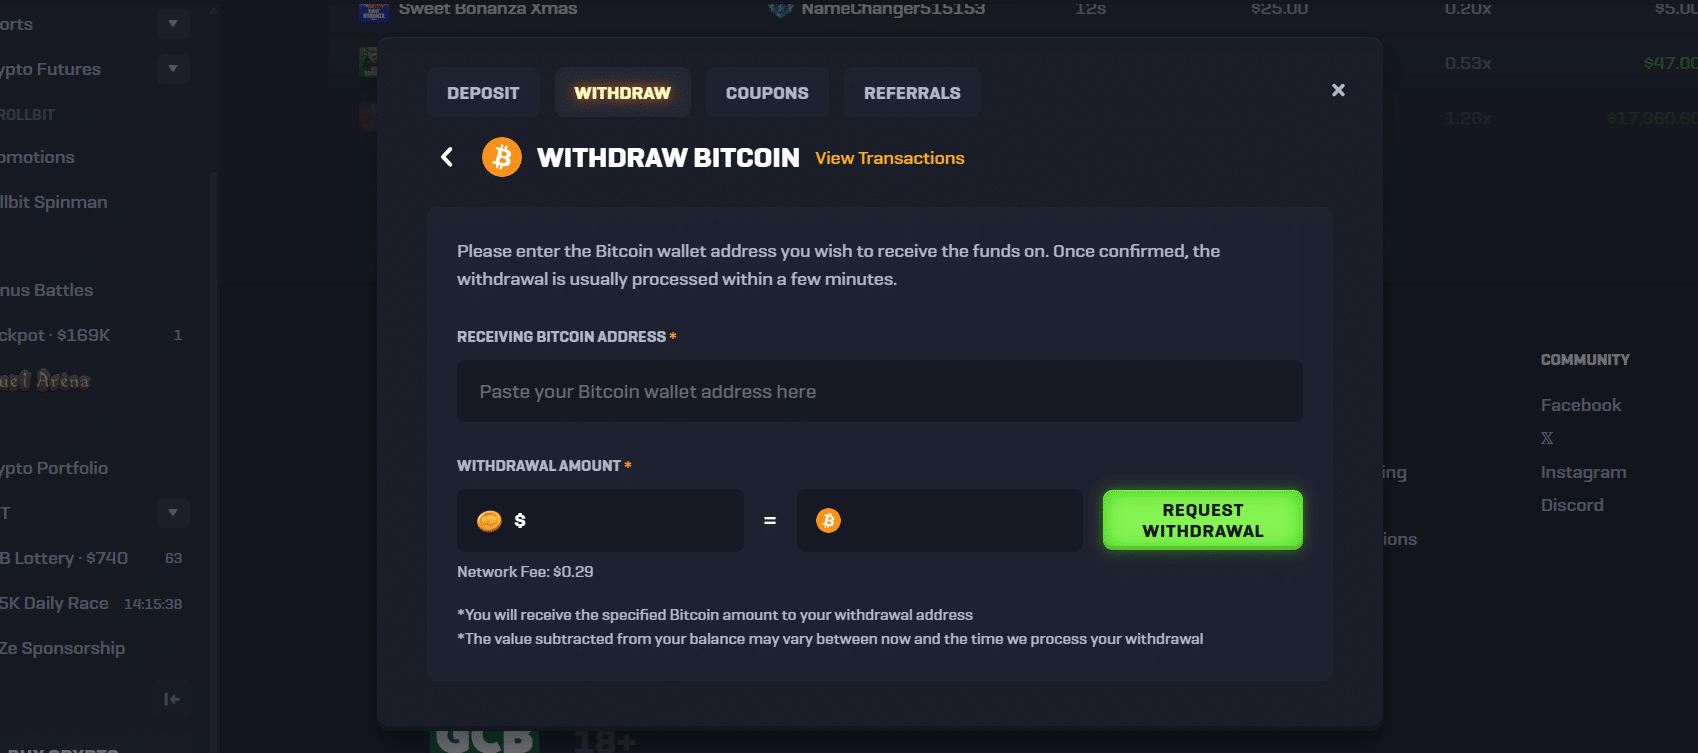1698x753 pixels.
Task: Click the Request Withdrawal button
Action: (1202, 520)
